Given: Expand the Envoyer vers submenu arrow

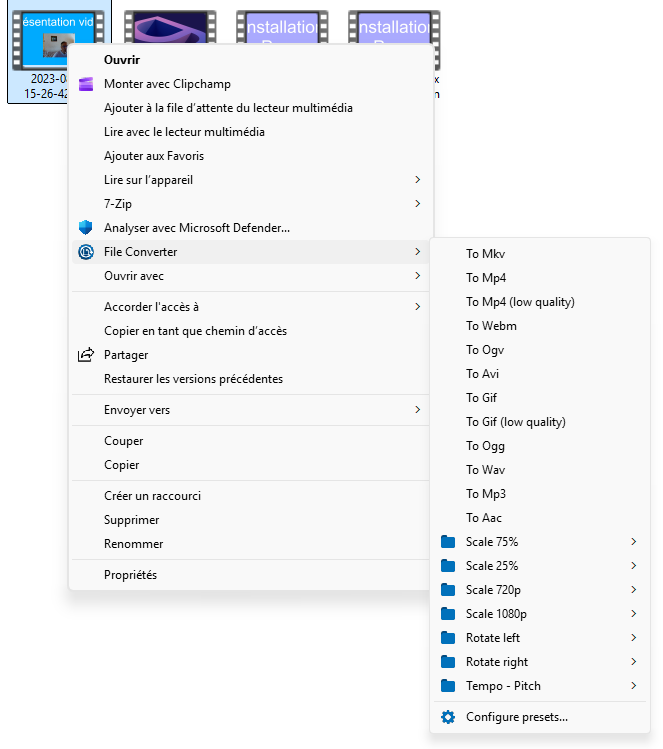Looking at the screenshot, I should click(x=417, y=410).
